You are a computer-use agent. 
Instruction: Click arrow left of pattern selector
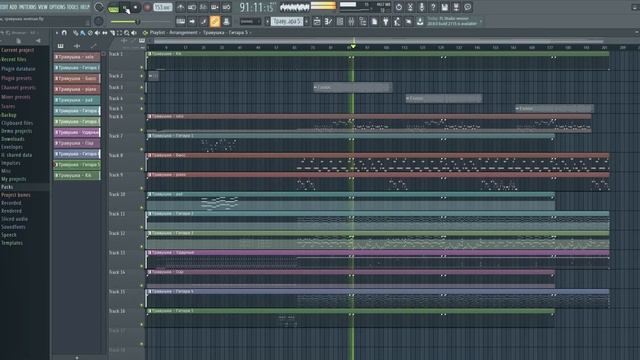[267, 21]
